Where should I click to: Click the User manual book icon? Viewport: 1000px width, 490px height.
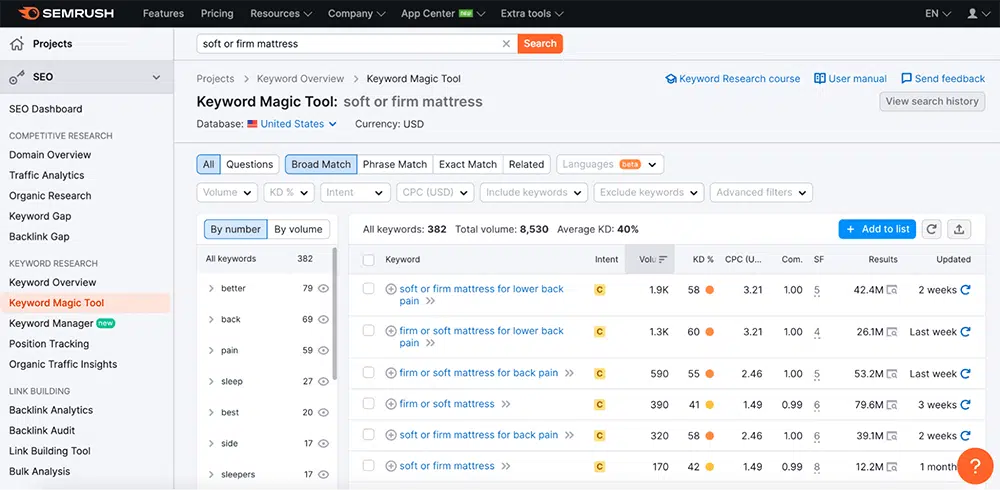click(x=820, y=78)
